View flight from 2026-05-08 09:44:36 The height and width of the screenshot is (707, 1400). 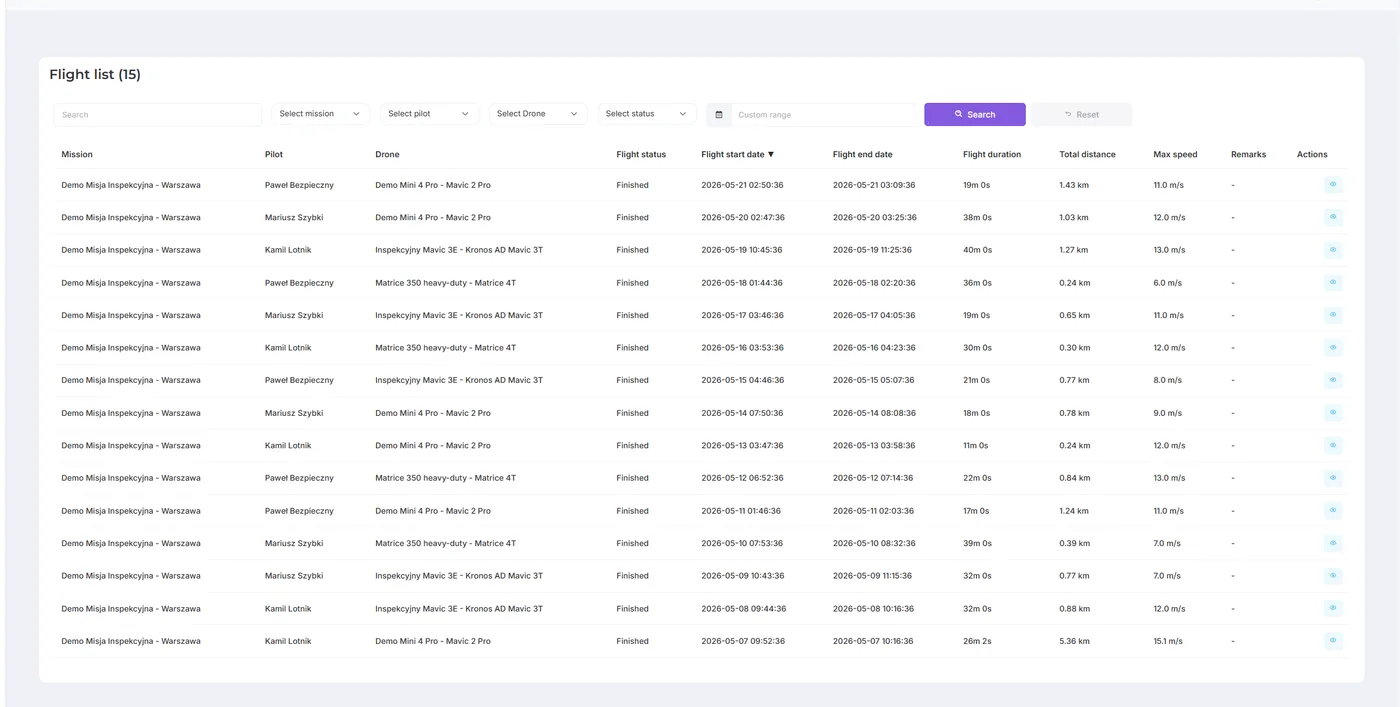coord(1333,608)
